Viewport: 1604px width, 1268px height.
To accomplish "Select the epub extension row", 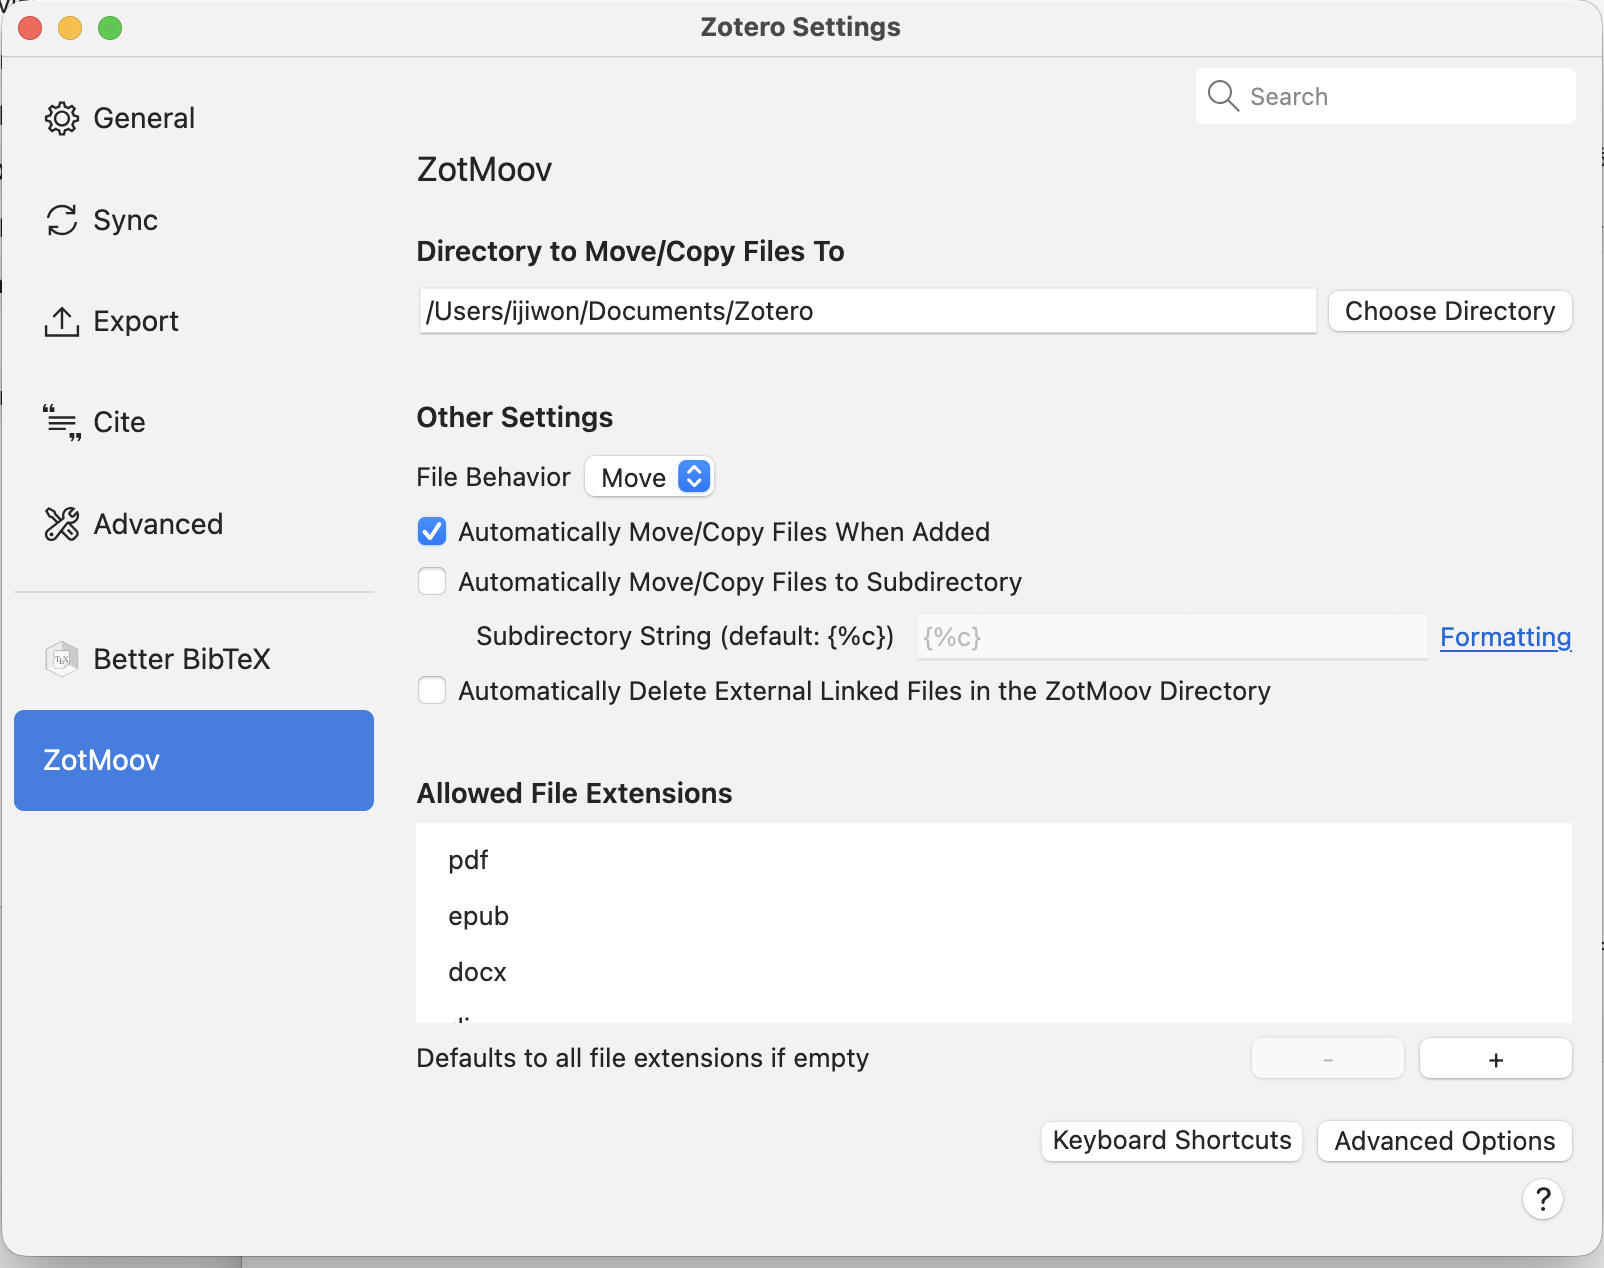I will [994, 916].
